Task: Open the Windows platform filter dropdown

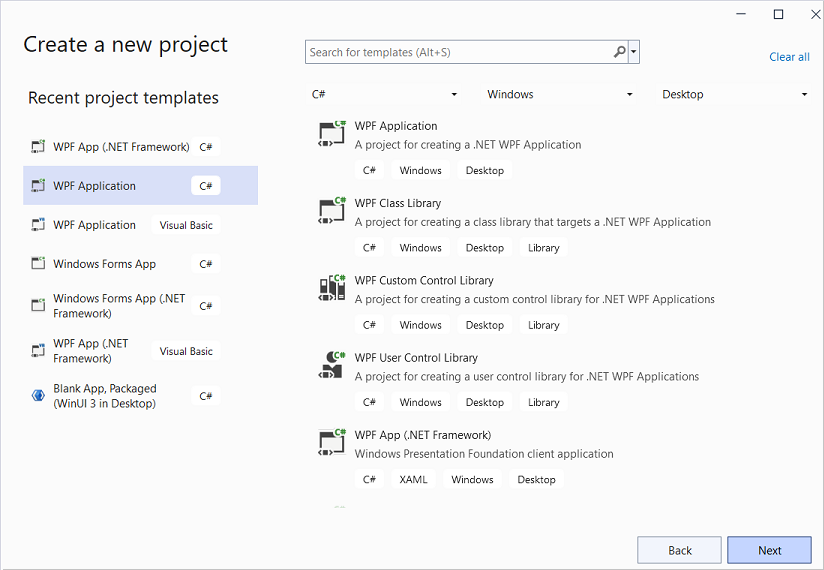Action: (560, 94)
